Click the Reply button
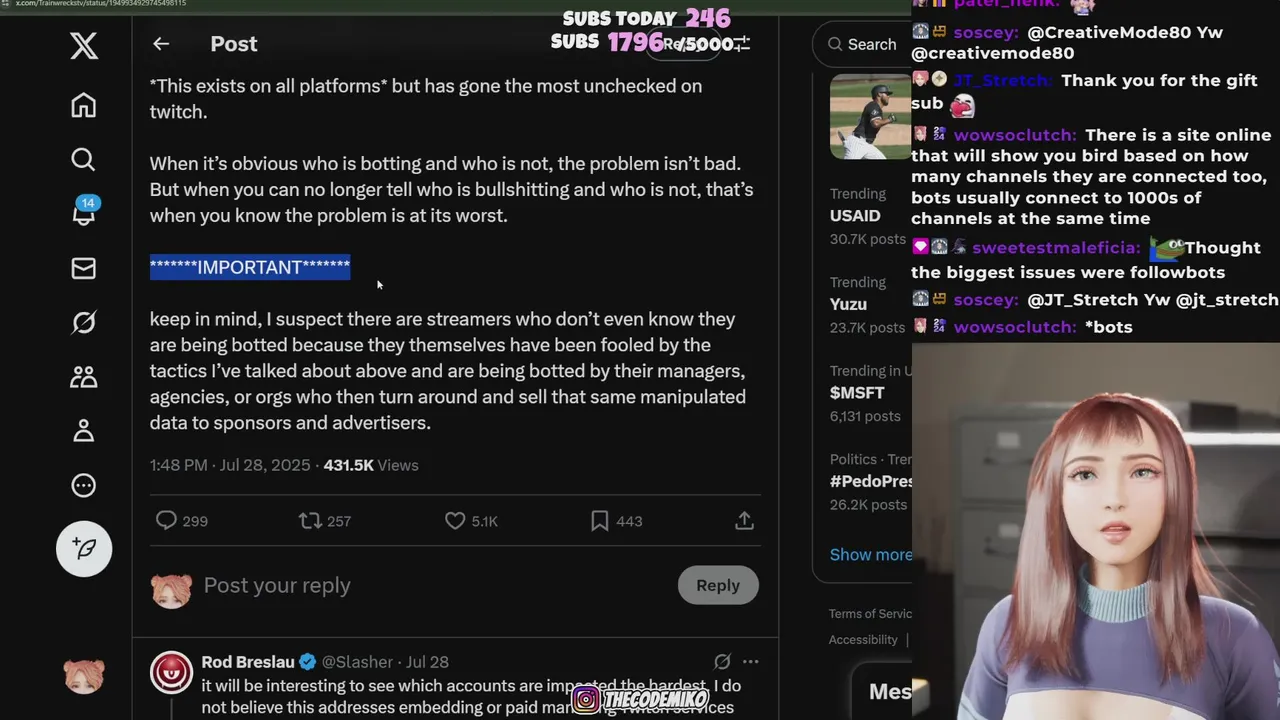 [x=718, y=585]
